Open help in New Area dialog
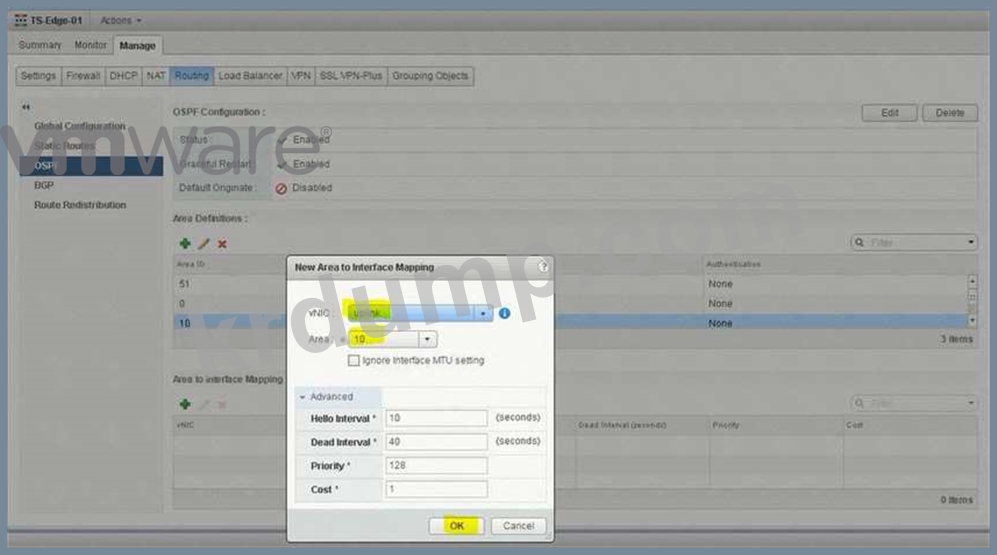Screen dimensions: 997x555 click(543, 267)
